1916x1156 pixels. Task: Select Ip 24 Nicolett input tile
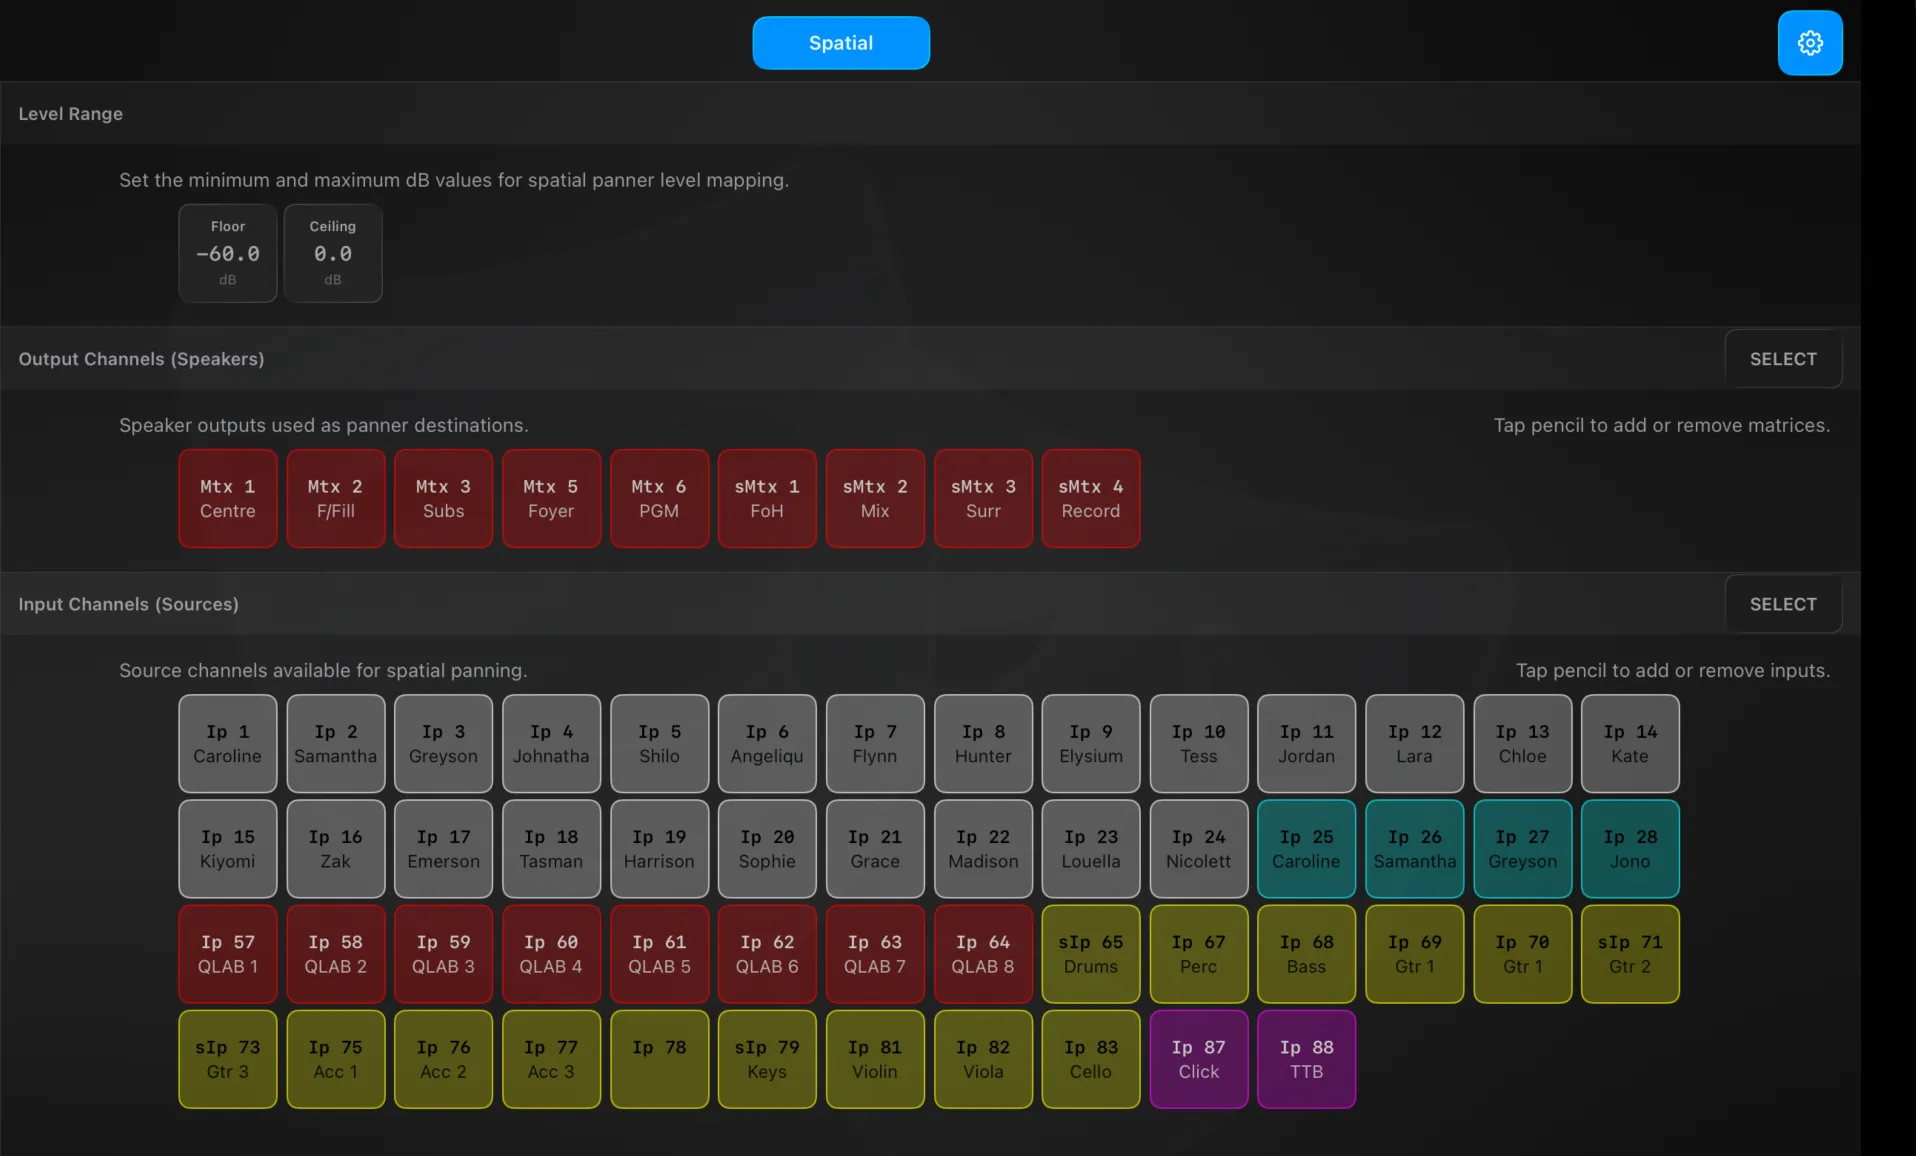(x=1199, y=849)
